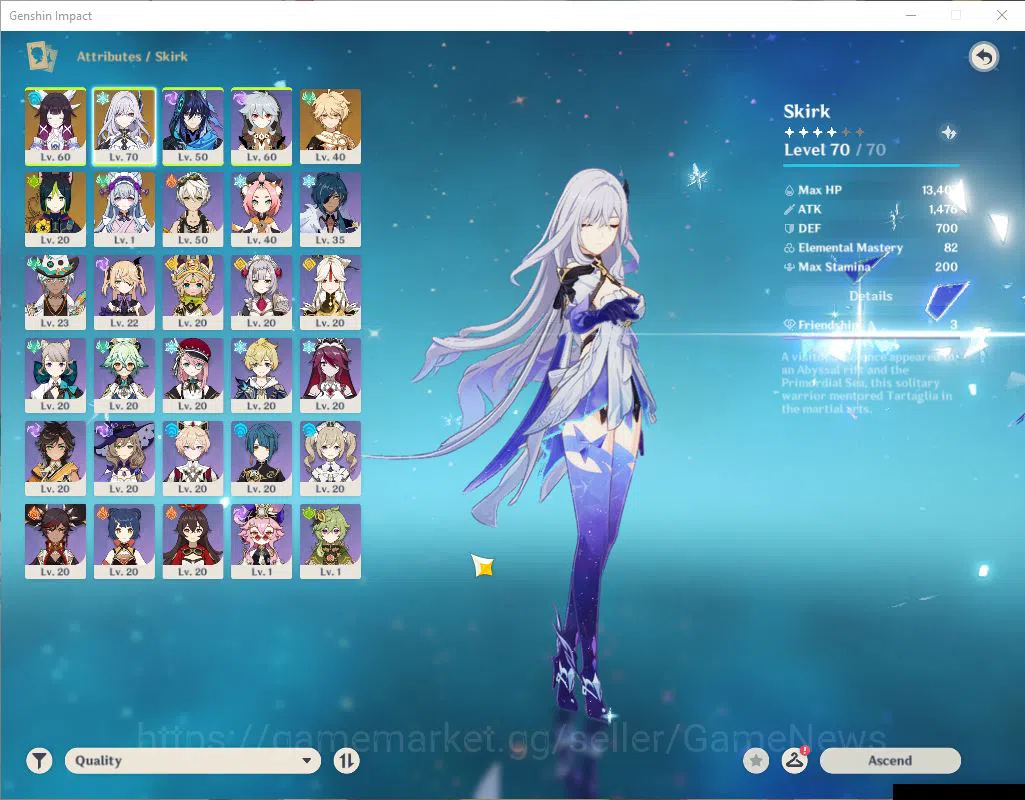Screen dimensions: 1025x800
Task: Toggle the sort order arrows
Action: pyautogui.click(x=346, y=761)
